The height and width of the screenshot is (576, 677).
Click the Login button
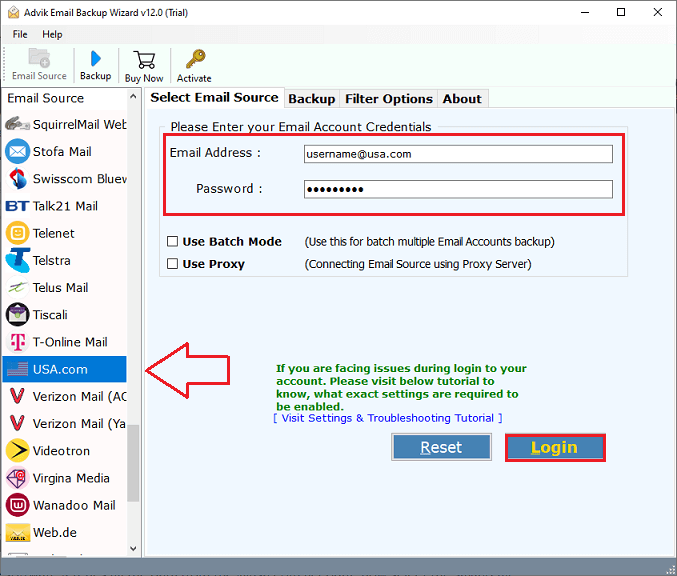coord(555,447)
